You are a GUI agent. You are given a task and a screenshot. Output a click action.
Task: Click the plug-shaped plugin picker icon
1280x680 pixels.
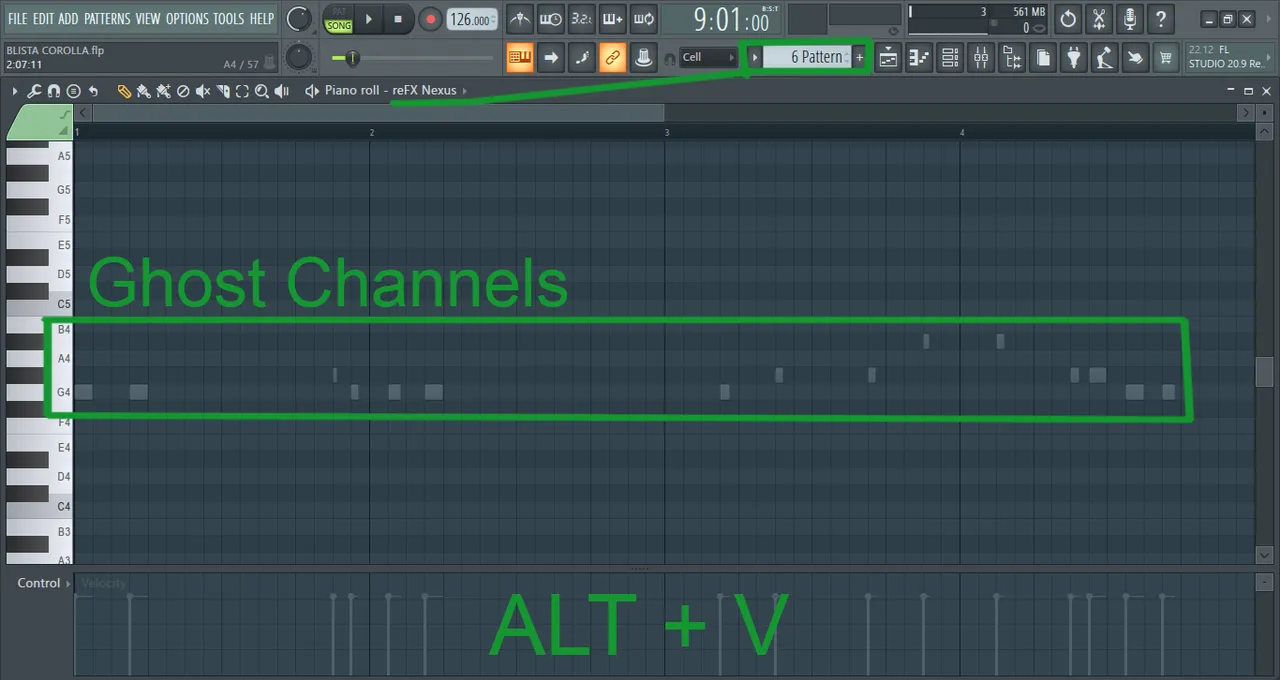coord(1074,58)
